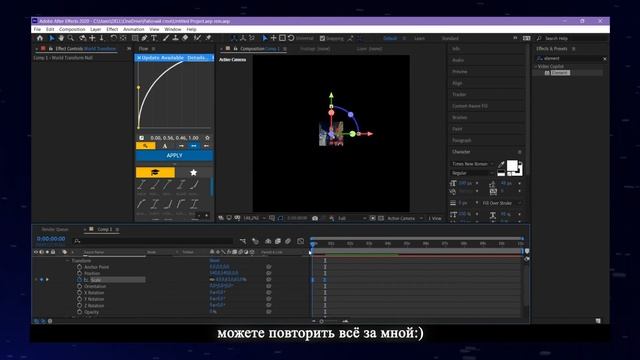Click the star icon beside Flow curve values
The width and height of the screenshot is (640, 360).
[207, 138]
